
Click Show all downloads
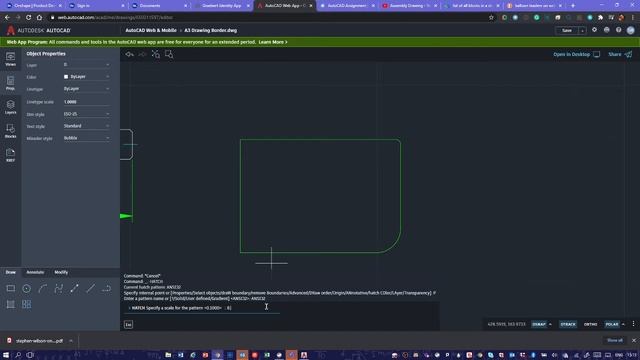615,340
